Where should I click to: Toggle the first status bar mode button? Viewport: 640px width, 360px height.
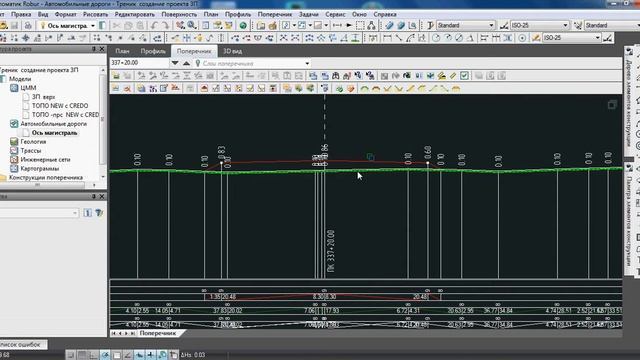(x=70, y=355)
